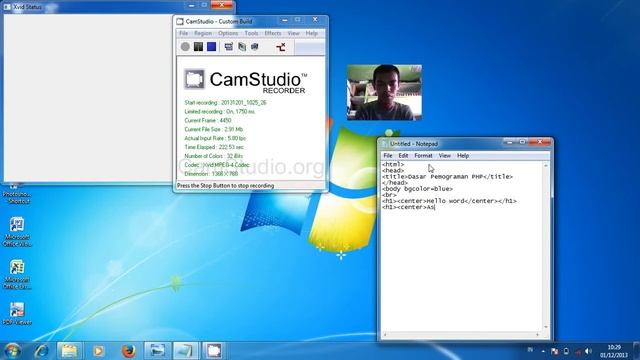This screenshot has height=360, width=640.
Task: Click the volume speaker icon in system tray
Action: pyautogui.click(x=588, y=351)
